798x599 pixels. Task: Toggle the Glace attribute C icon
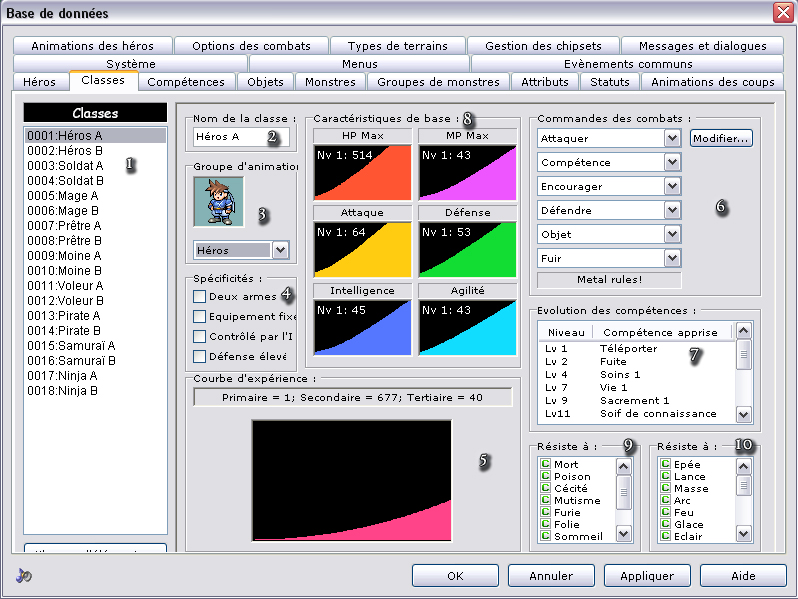point(665,524)
